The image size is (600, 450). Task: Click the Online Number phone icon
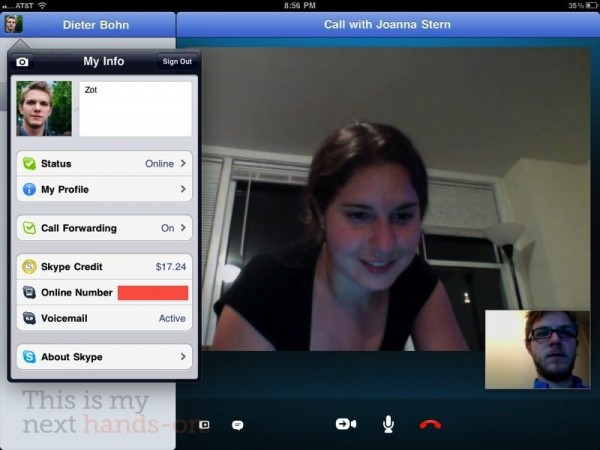[x=29, y=292]
